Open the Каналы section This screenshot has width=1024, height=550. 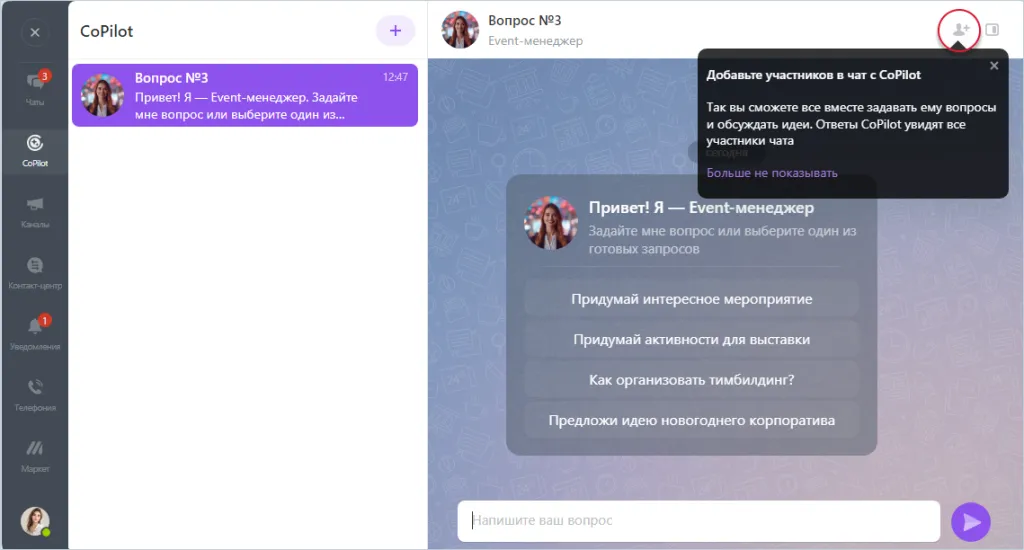pos(35,212)
